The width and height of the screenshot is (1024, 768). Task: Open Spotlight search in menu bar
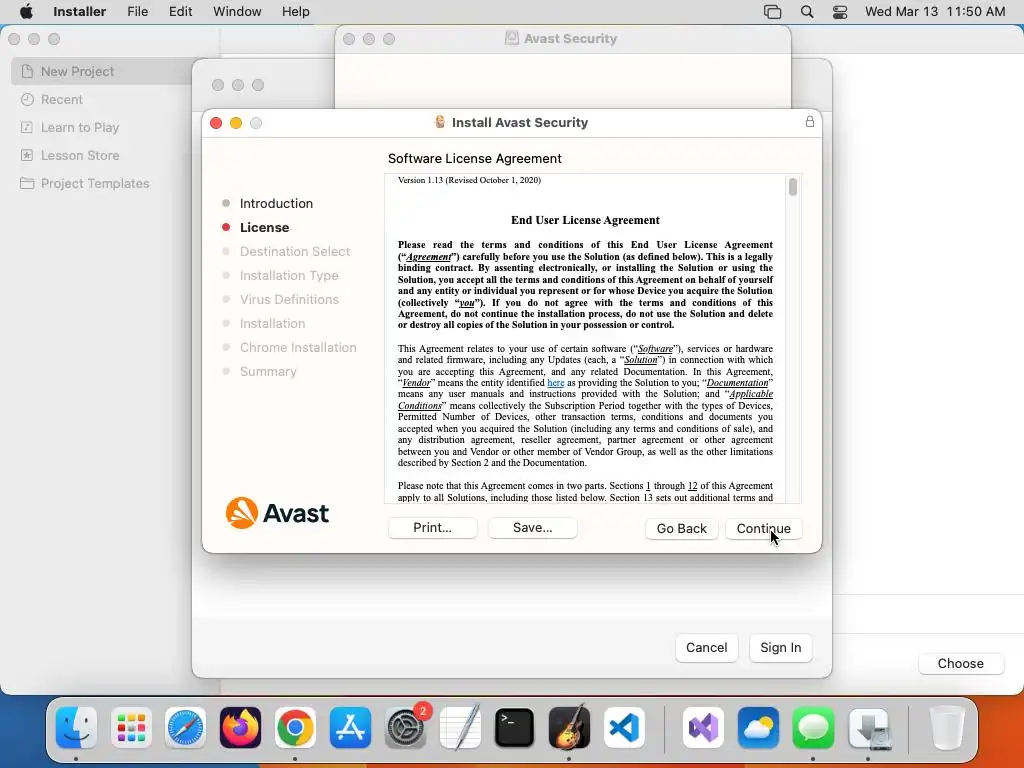tap(807, 12)
